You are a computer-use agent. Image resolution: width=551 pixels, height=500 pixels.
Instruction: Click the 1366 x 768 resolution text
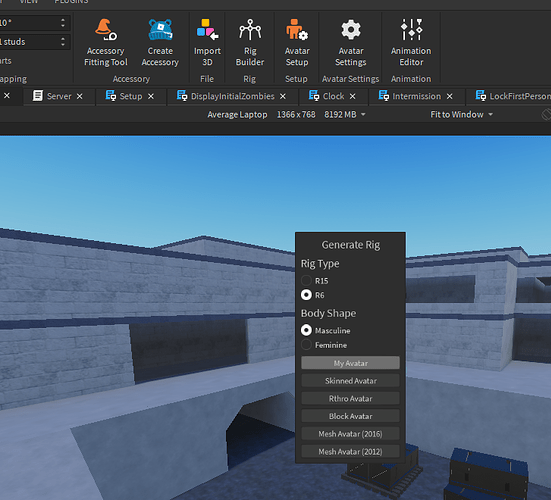pyautogui.click(x=296, y=115)
